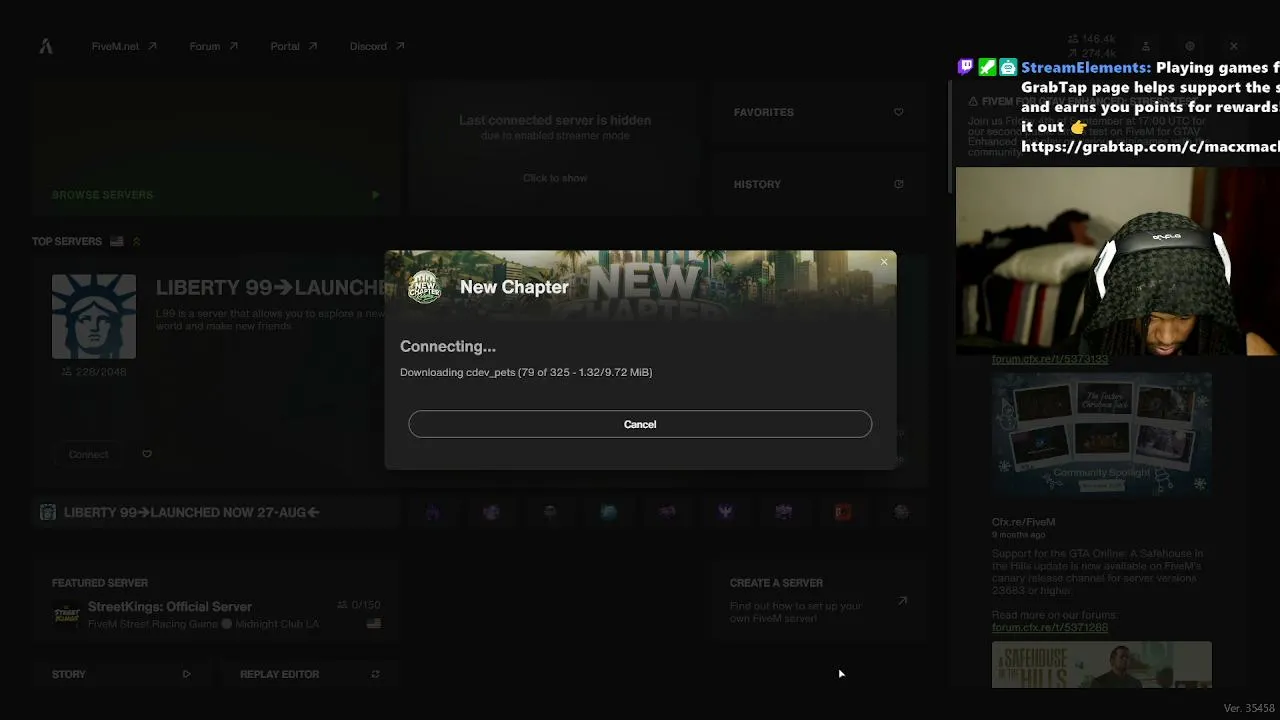
Task: Select the seventh server icon right of the Liberty 99 row
Action: click(784, 512)
